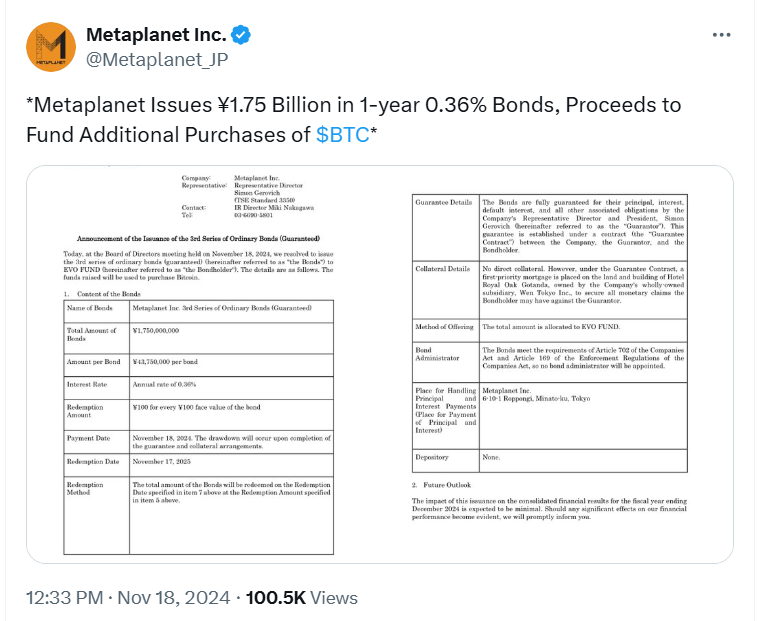
Task: Visit the @Metaplanet_JP handle
Action: pyautogui.click(x=157, y=60)
